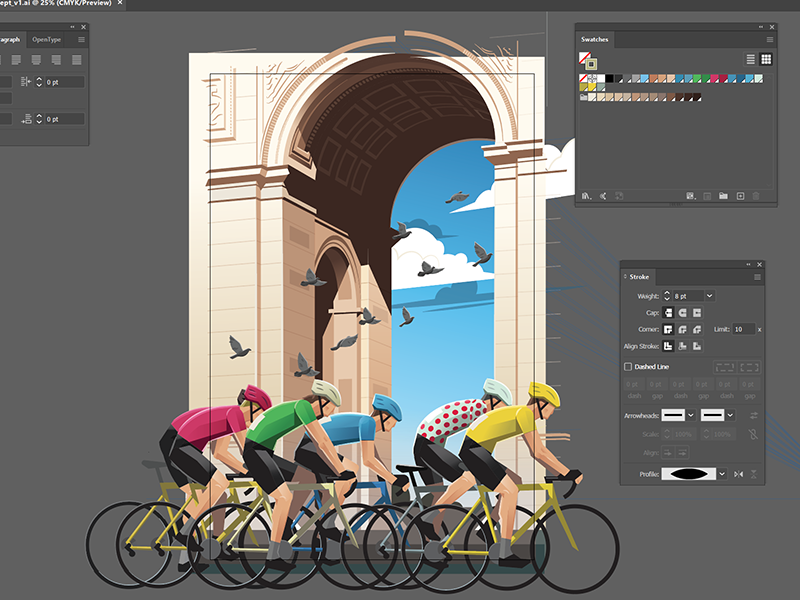Create a New Color Group folder

coord(723,196)
